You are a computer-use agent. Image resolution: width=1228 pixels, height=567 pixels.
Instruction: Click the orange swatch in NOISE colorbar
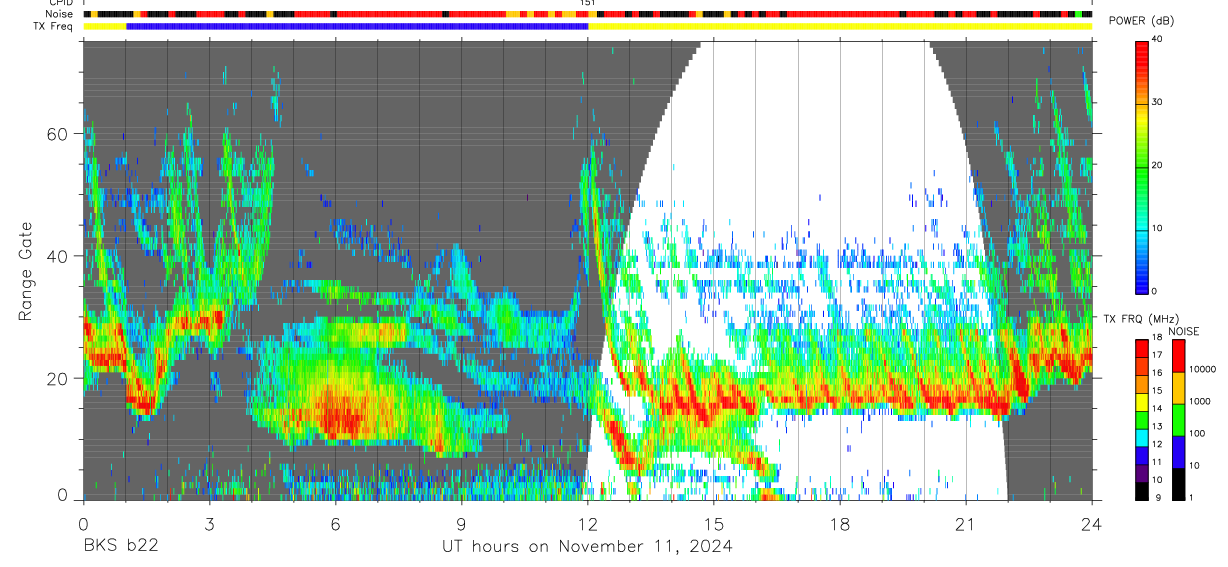(x=1177, y=388)
